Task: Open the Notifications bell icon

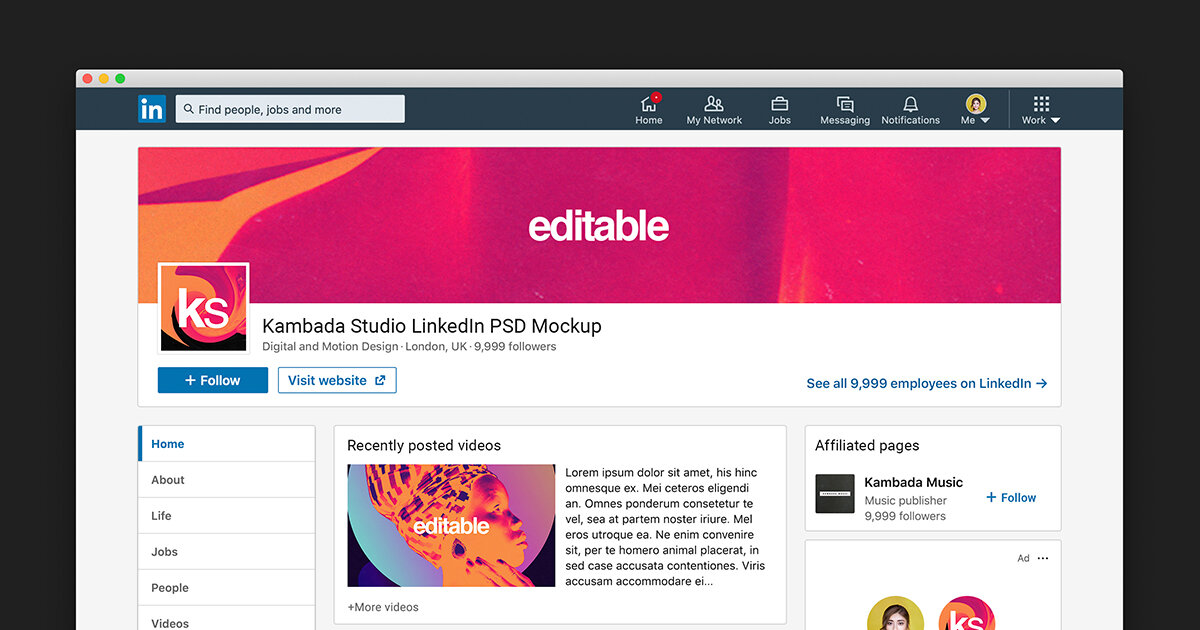Action: [910, 104]
